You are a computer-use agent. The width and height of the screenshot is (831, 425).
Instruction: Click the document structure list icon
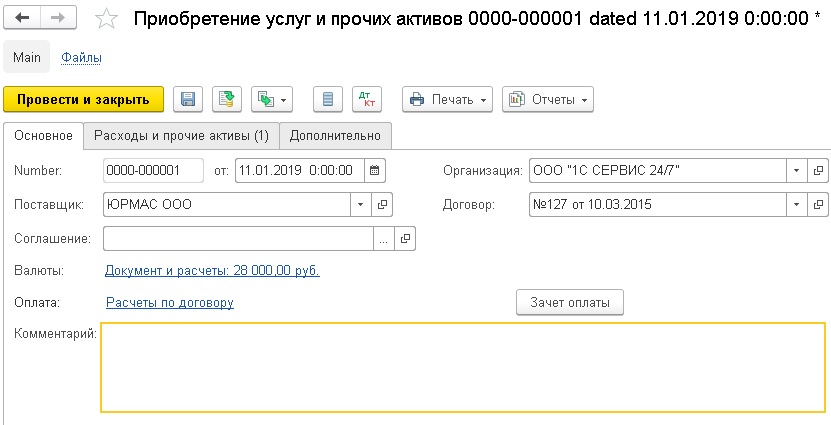[328, 100]
